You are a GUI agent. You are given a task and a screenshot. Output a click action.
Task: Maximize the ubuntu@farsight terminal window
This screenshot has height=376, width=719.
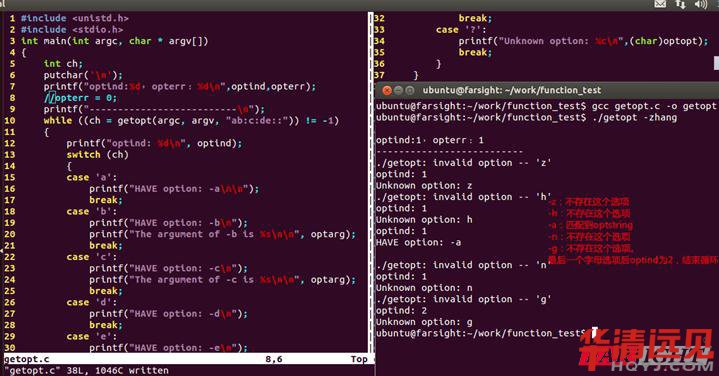click(409, 90)
